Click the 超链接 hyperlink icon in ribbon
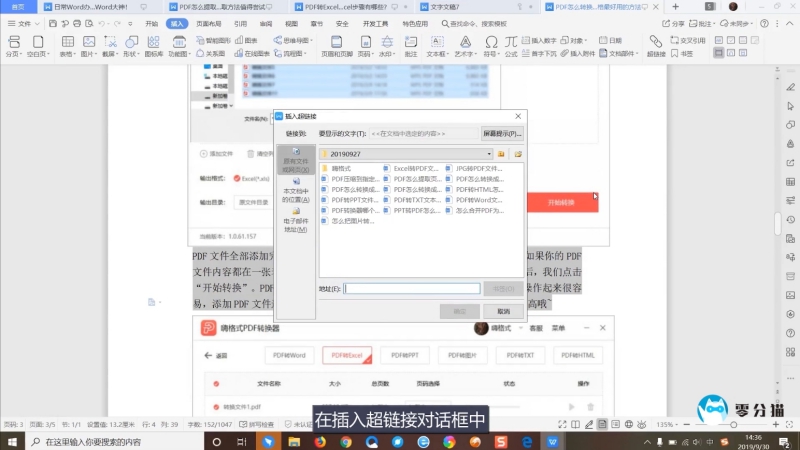The image size is (800, 450). click(656, 46)
